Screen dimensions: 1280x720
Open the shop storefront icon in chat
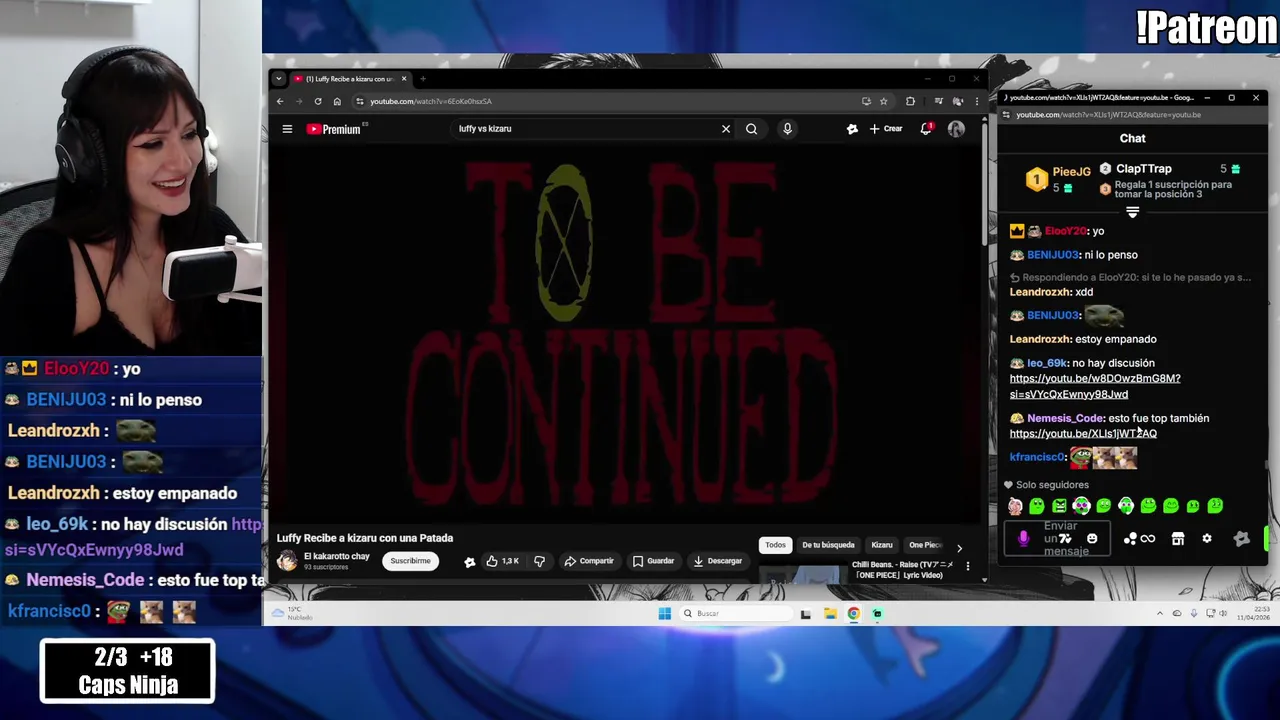click(x=1178, y=539)
